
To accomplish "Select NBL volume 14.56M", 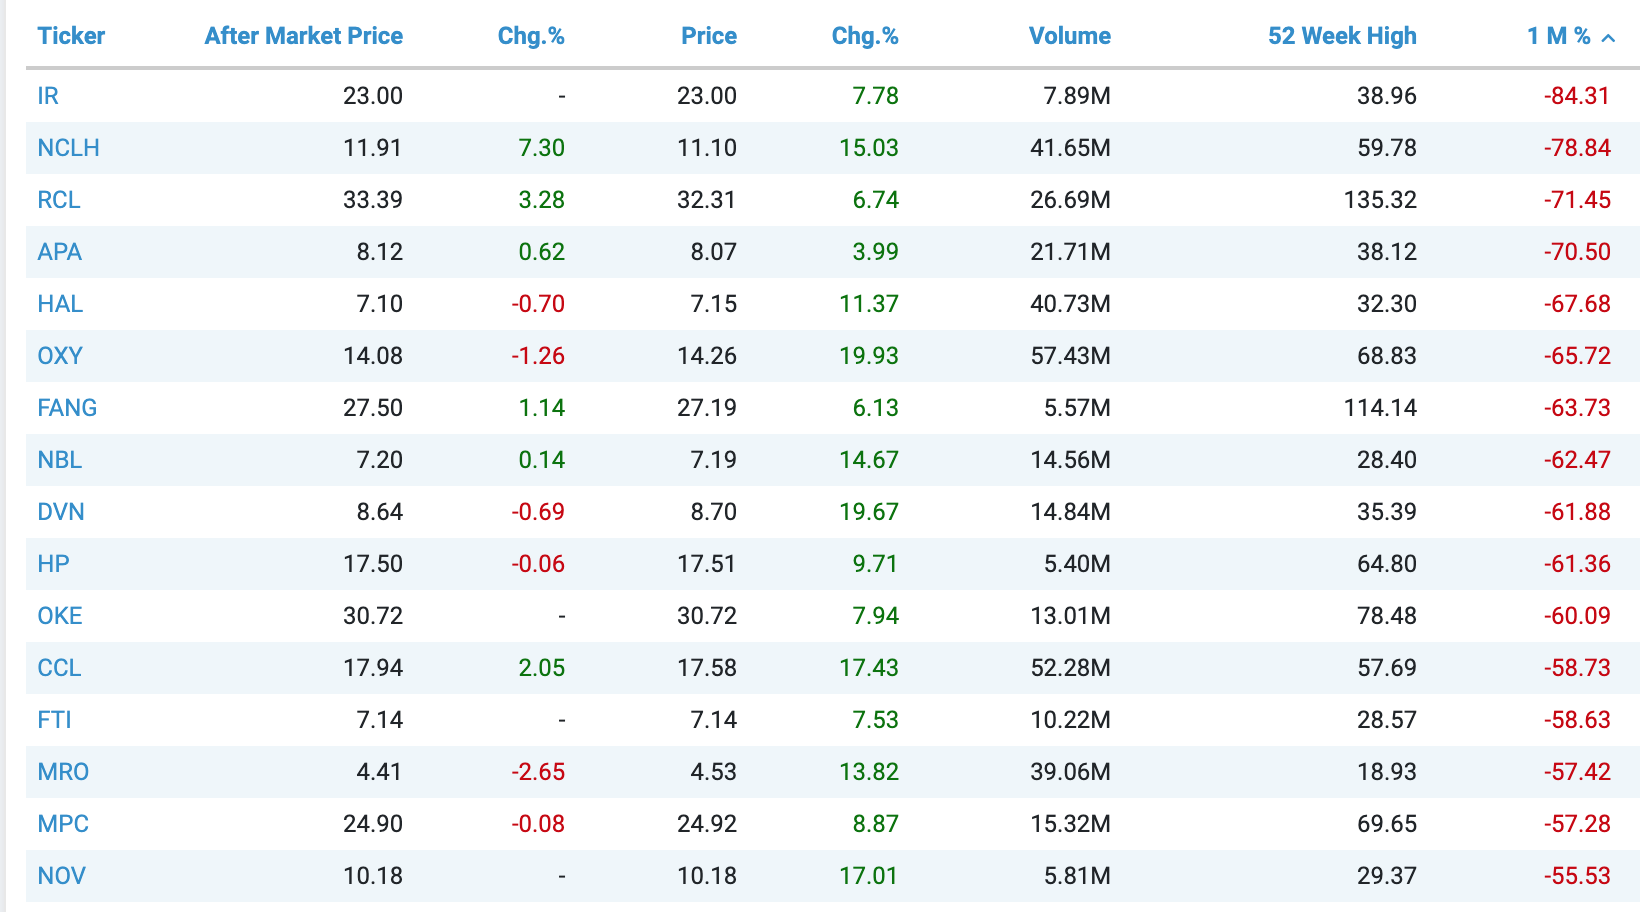I will point(1070,460).
